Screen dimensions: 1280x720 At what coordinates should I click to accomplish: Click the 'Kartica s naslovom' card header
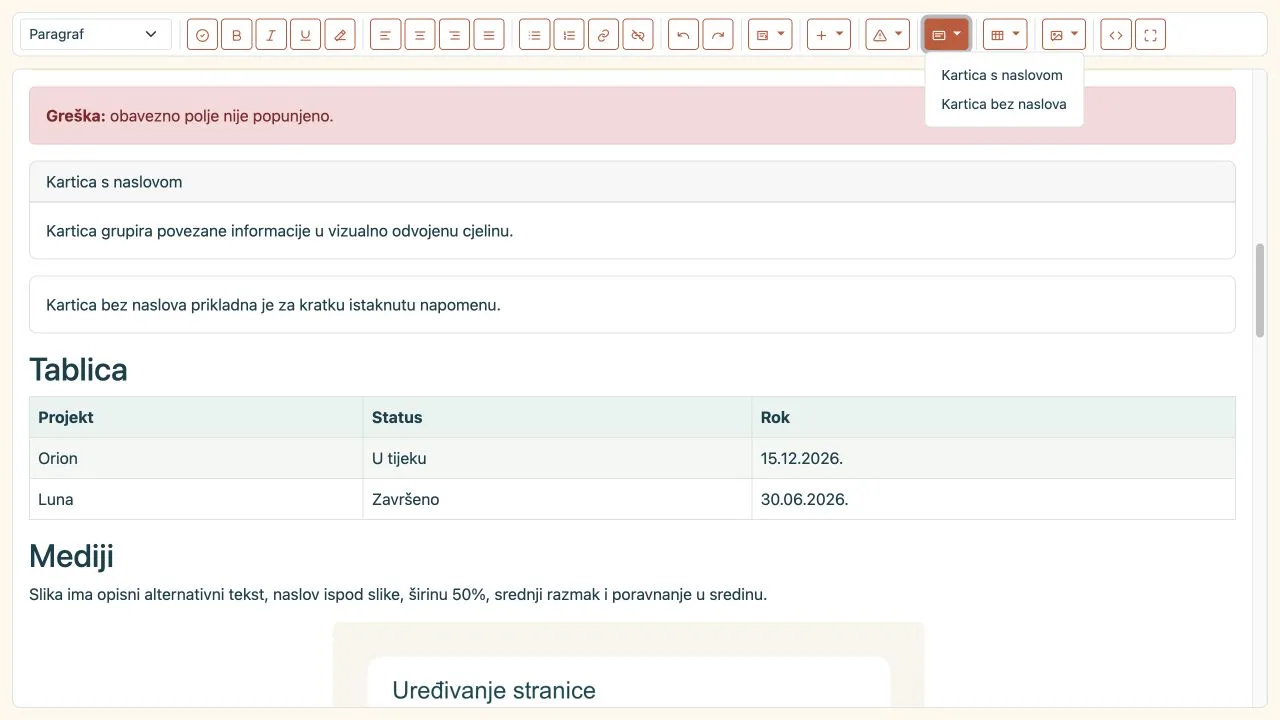tap(632, 182)
